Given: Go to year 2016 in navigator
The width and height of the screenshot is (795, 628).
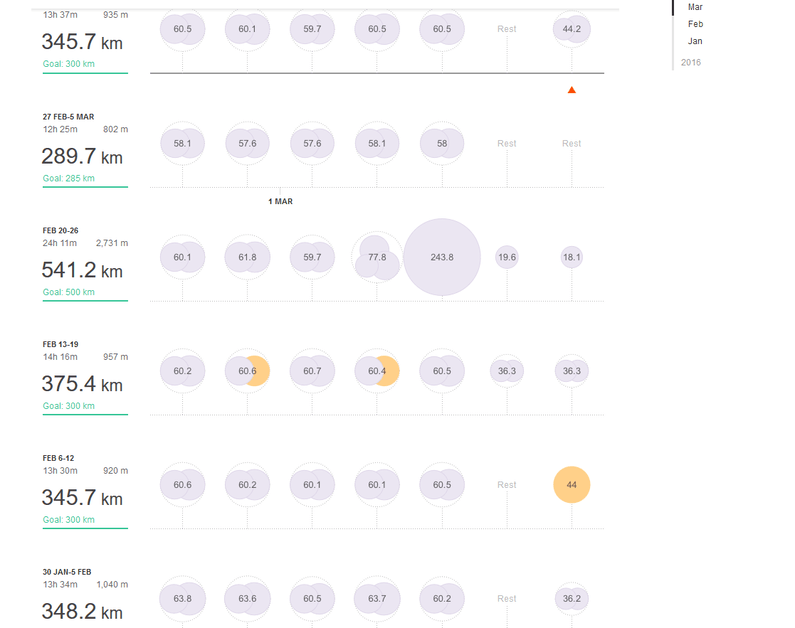Looking at the screenshot, I should point(691,62).
